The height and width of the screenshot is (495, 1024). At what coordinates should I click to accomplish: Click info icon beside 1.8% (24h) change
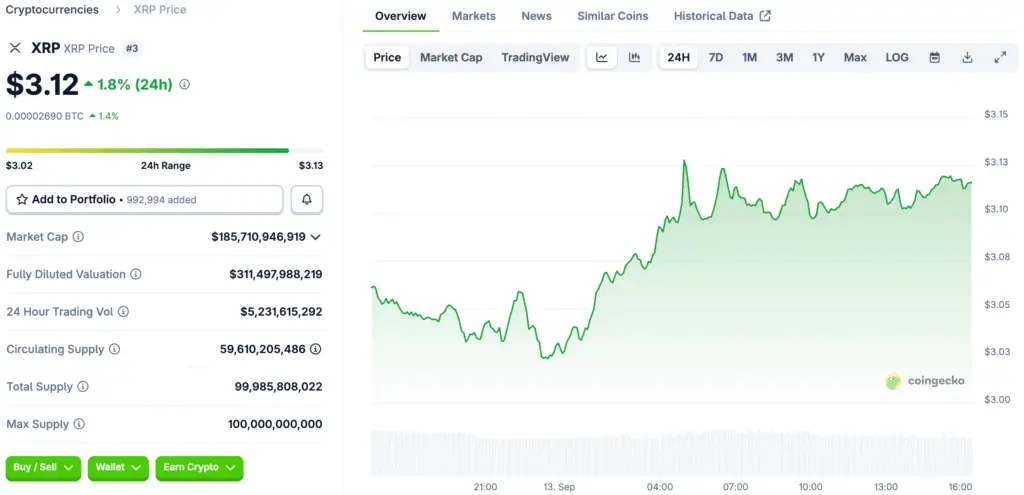pos(184,84)
